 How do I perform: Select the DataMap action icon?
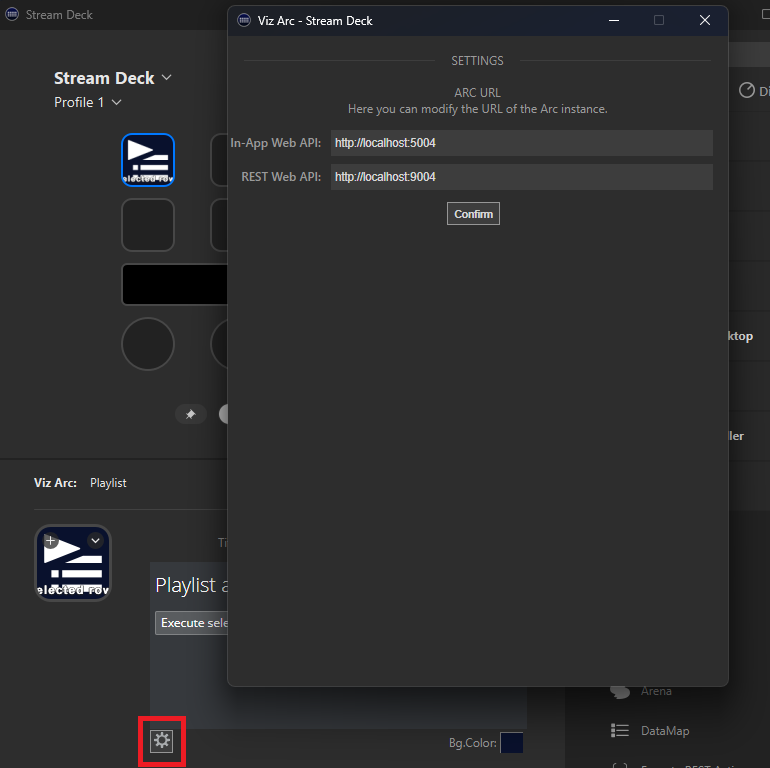pyautogui.click(x=620, y=731)
